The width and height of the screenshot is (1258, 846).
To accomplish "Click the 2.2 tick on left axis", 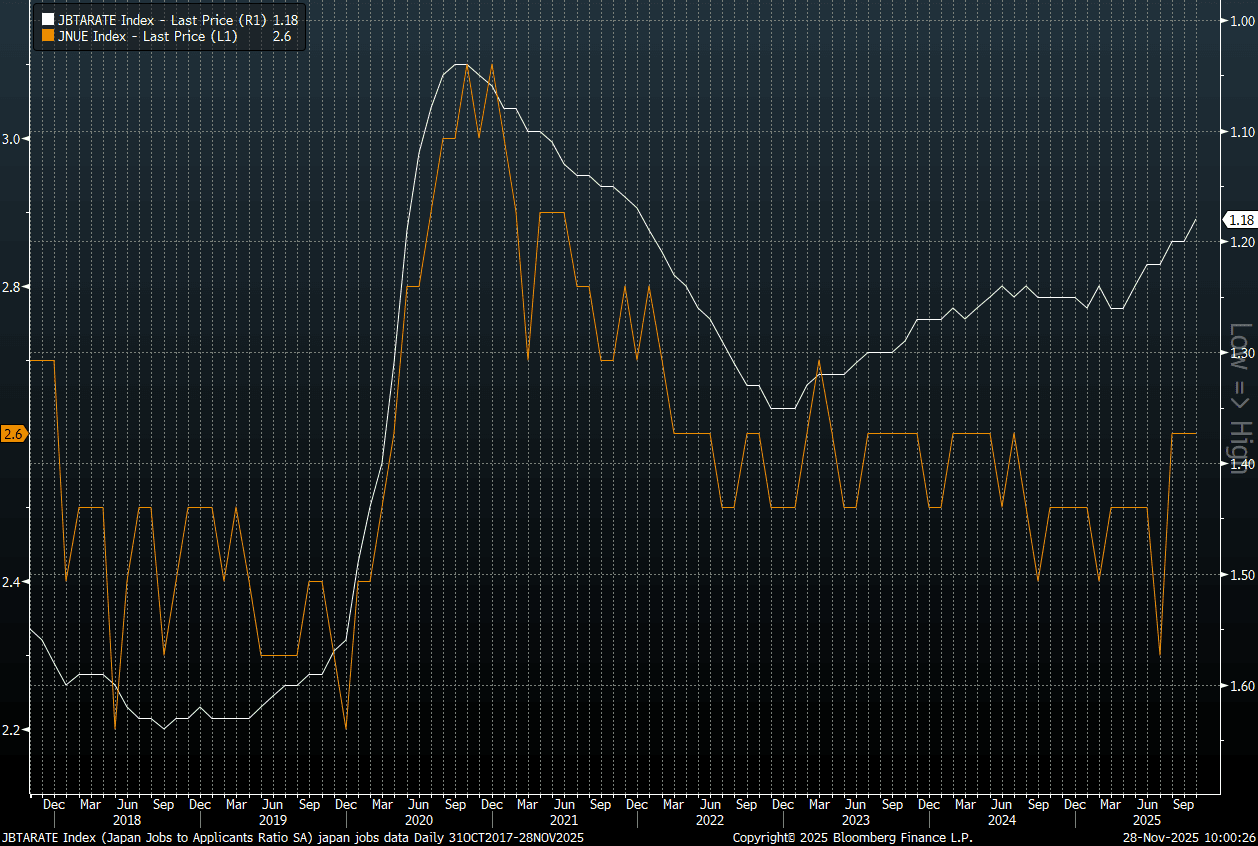I will point(14,730).
